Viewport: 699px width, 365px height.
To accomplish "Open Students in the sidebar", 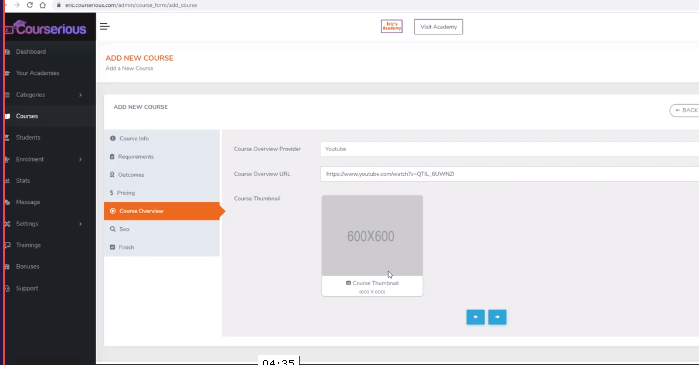I will 28,138.
